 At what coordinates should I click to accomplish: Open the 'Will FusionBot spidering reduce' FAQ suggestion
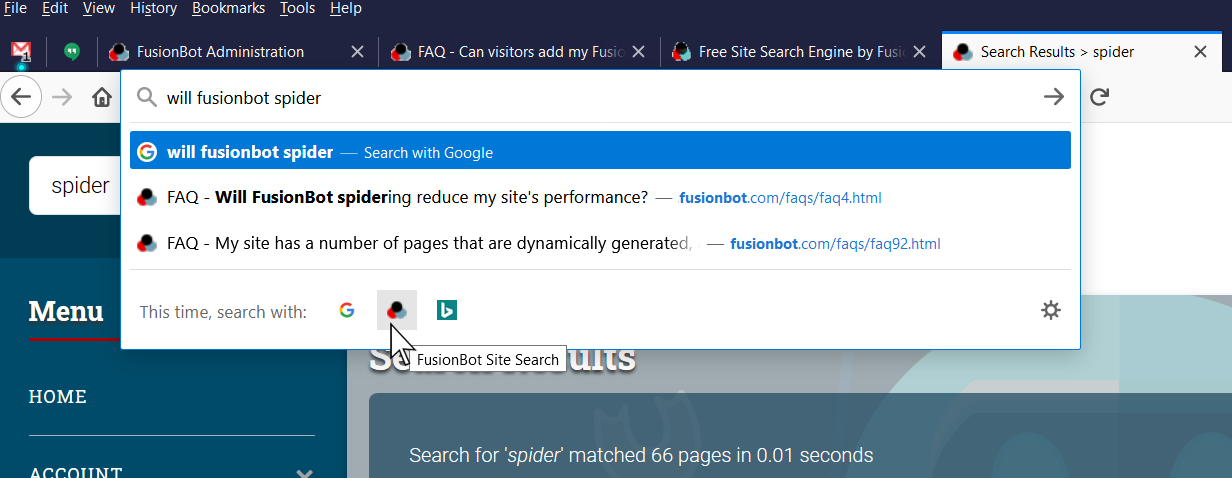pyautogui.click(x=600, y=197)
